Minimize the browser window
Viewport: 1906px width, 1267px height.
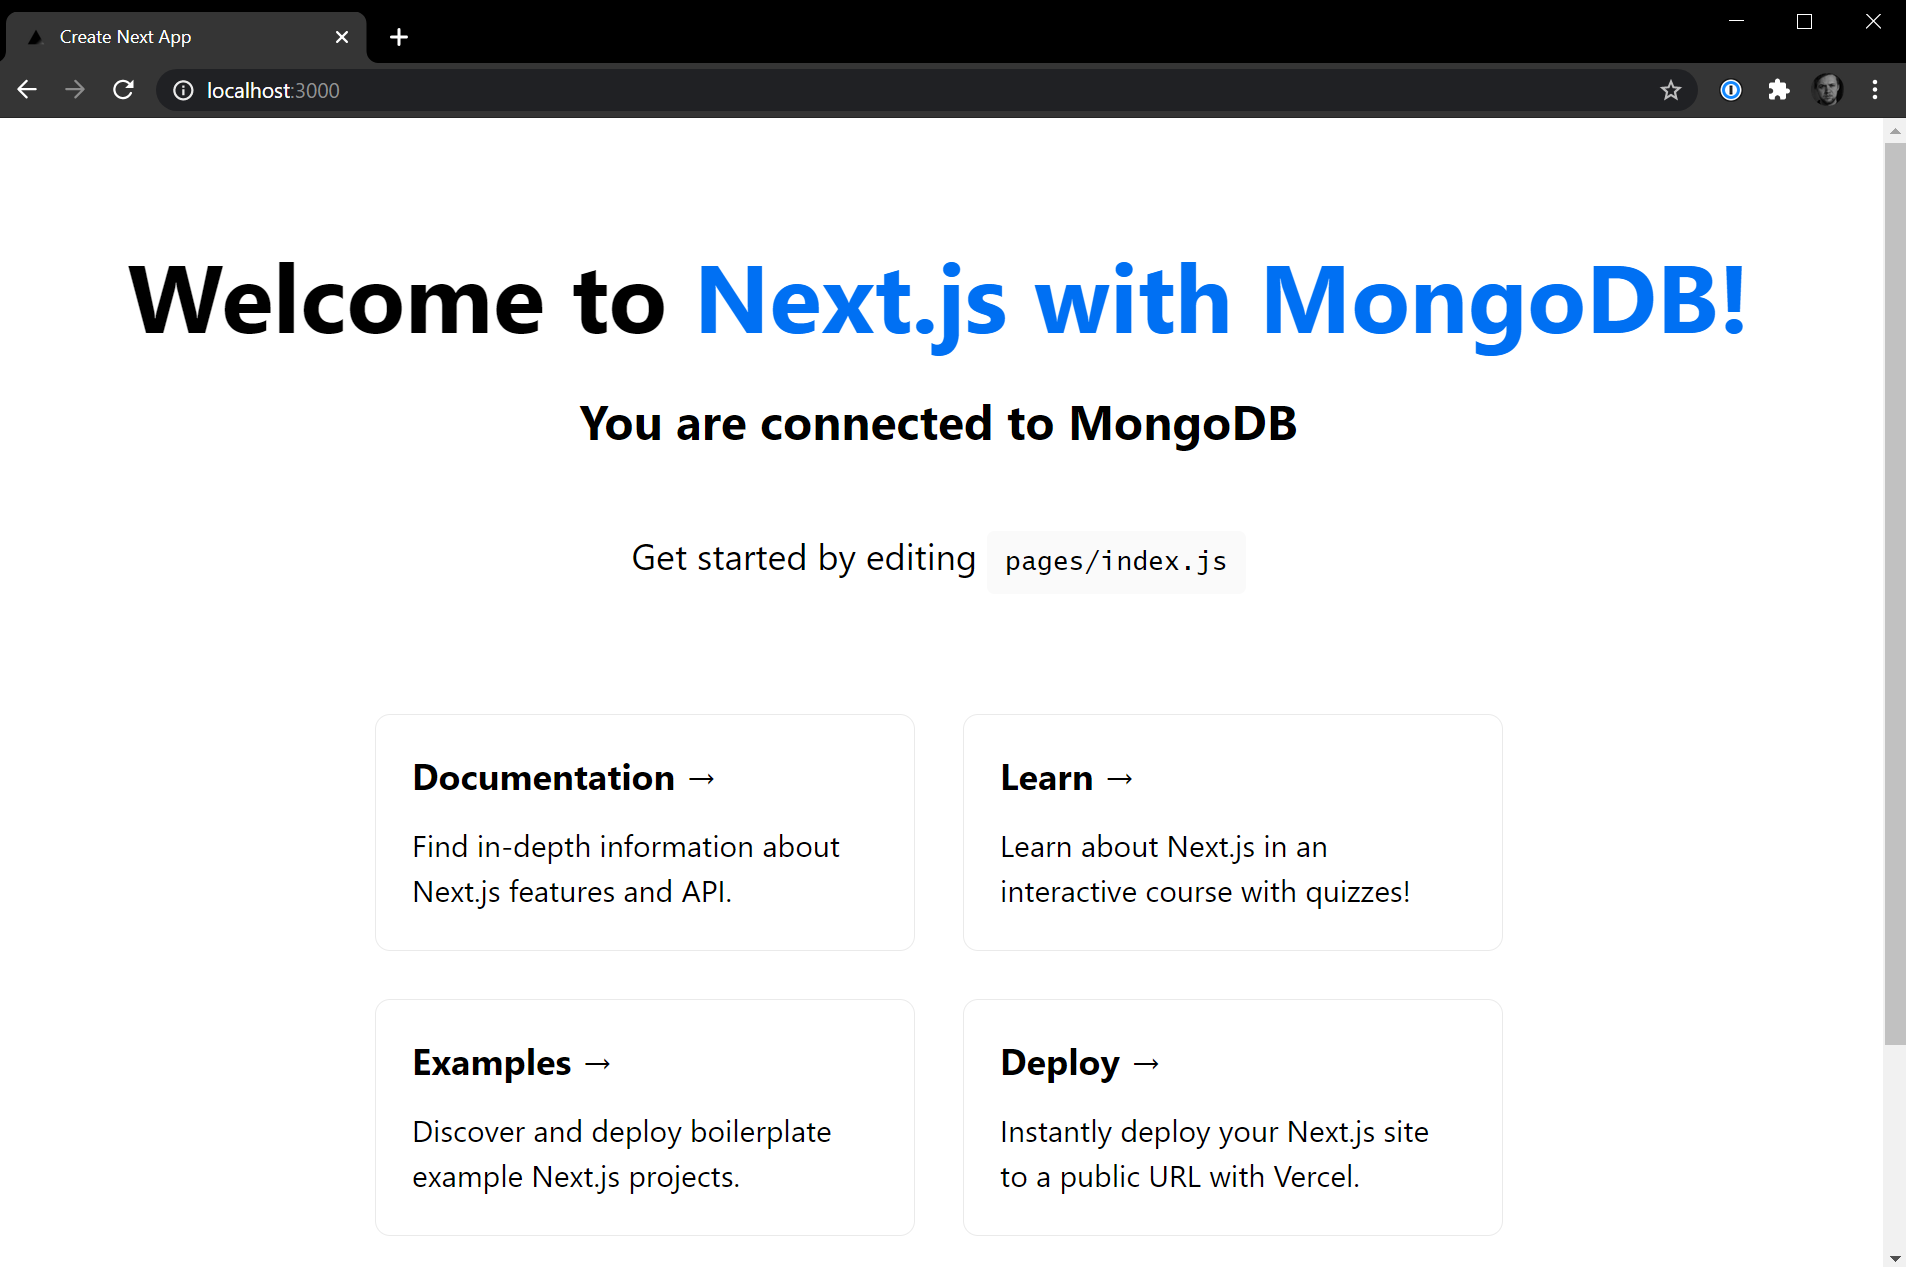click(1737, 21)
